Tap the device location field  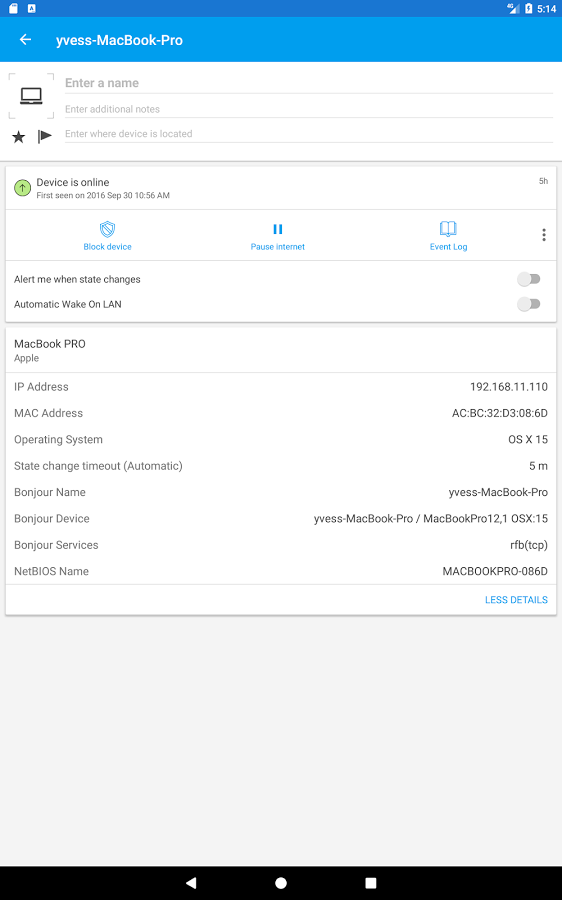(309, 134)
